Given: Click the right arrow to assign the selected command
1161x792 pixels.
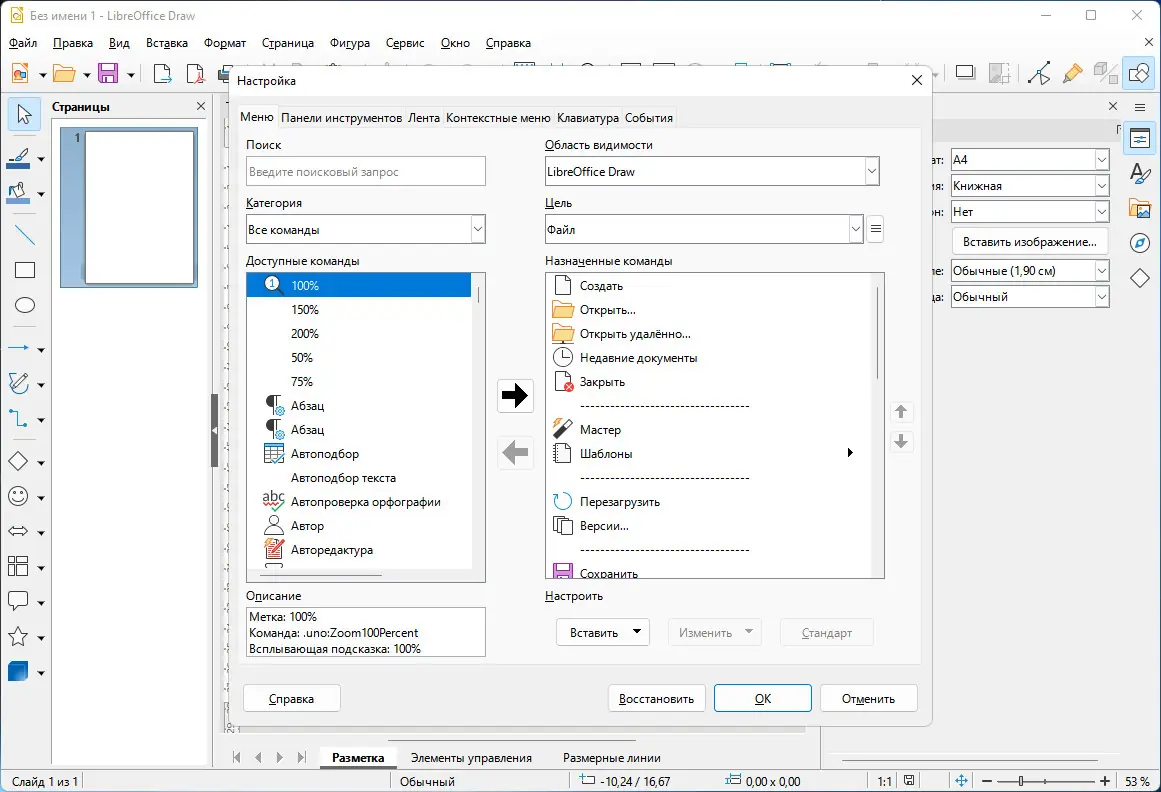Looking at the screenshot, I should pyautogui.click(x=514, y=395).
